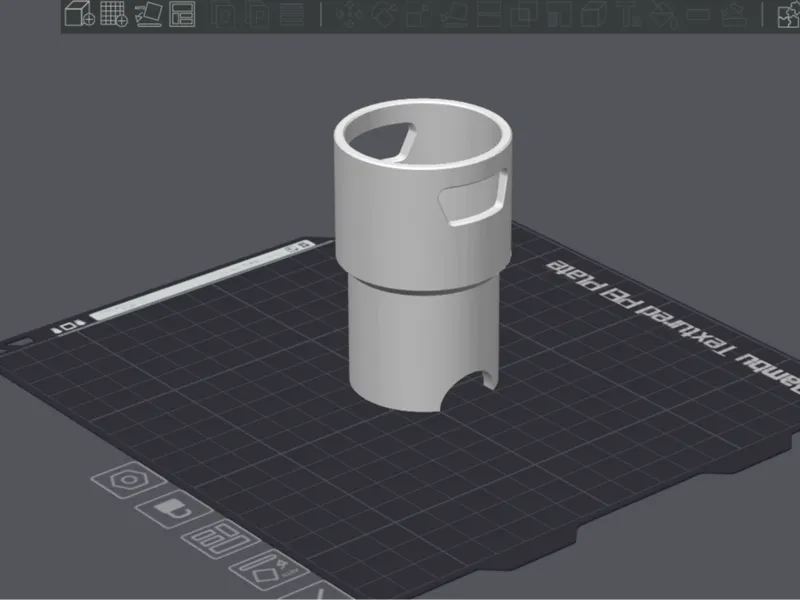Select the Cut tool in toolbar

489,14
